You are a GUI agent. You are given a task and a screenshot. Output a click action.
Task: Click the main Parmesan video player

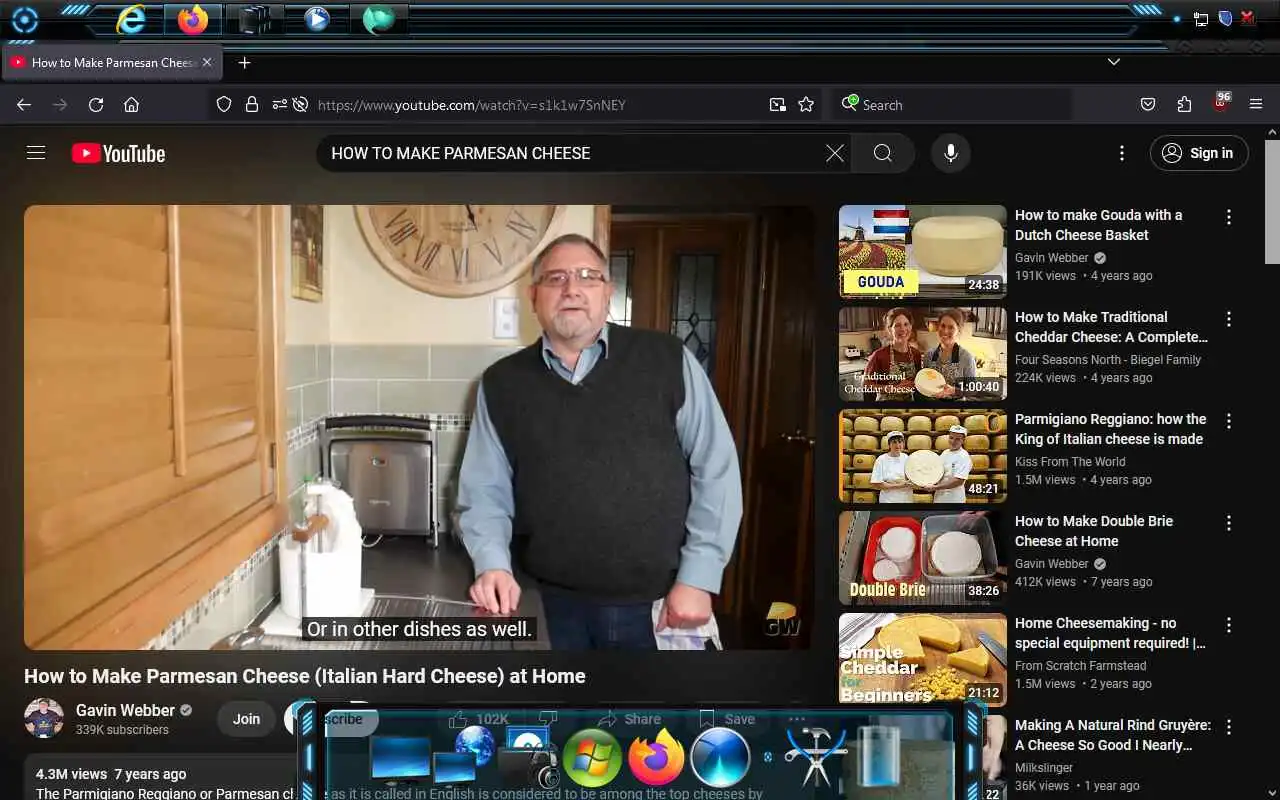(x=419, y=427)
